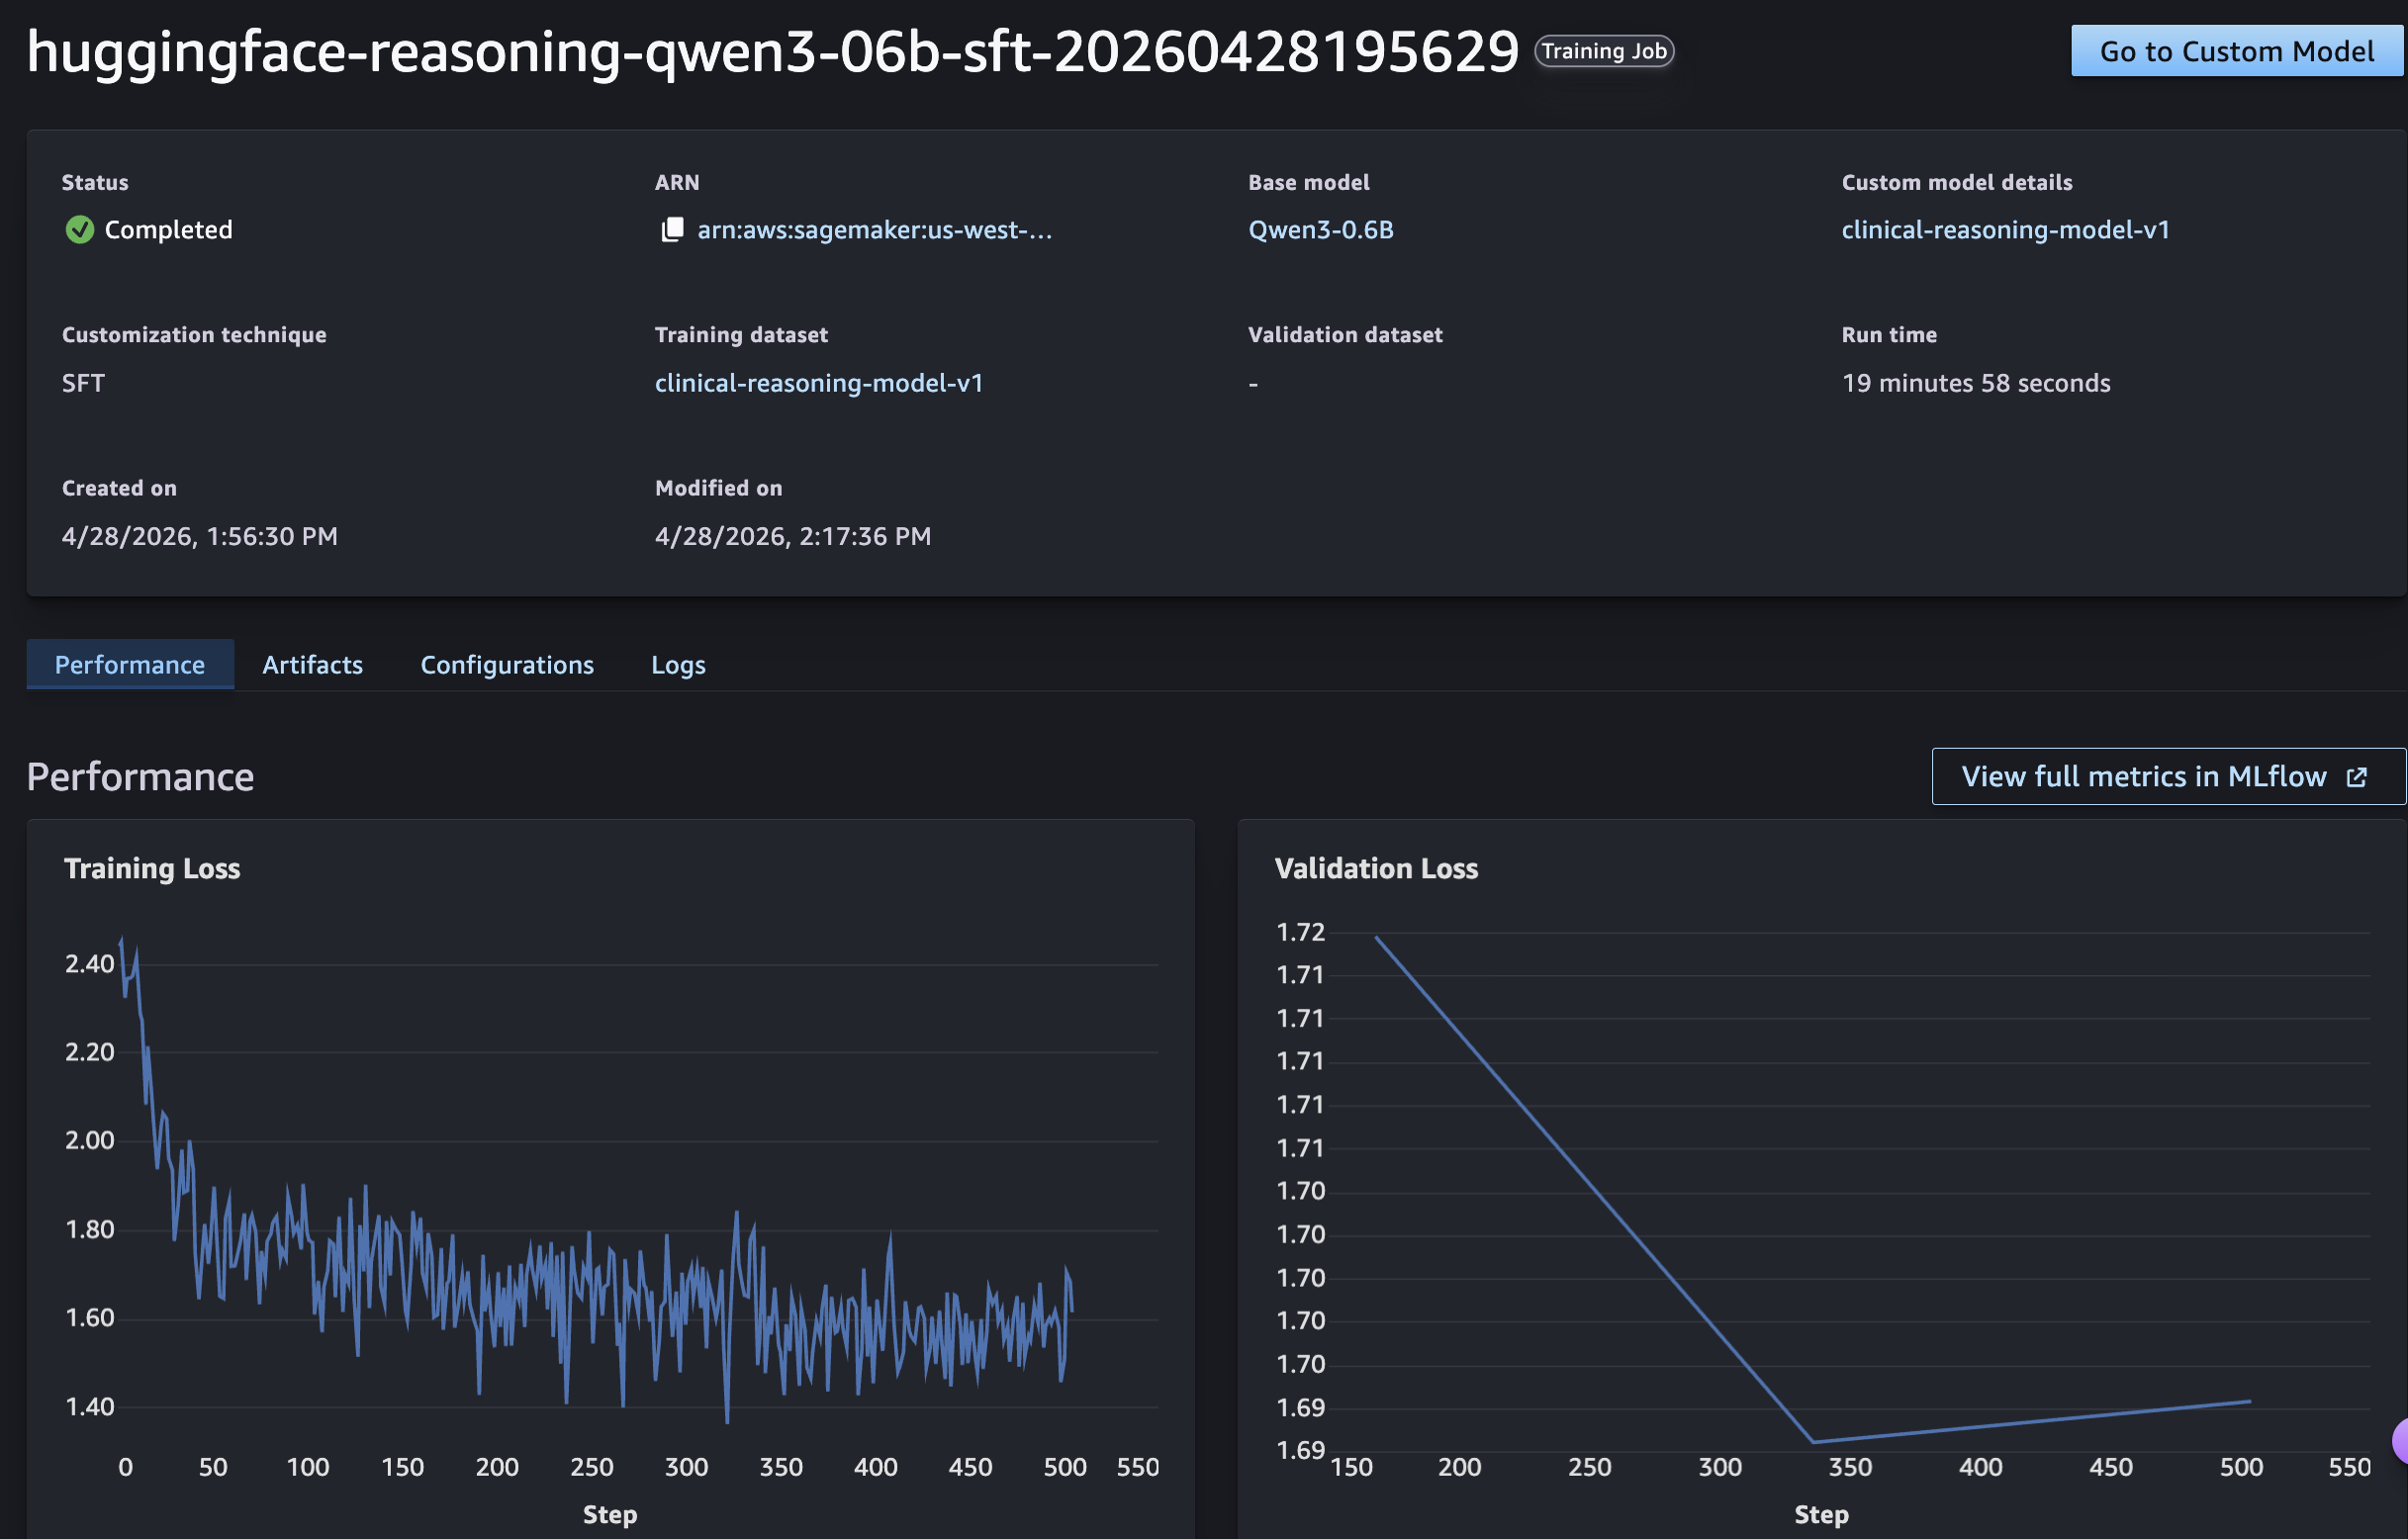Image resolution: width=2408 pixels, height=1539 pixels.
Task: Click the Training Job badge by the title
Action: [x=1604, y=51]
